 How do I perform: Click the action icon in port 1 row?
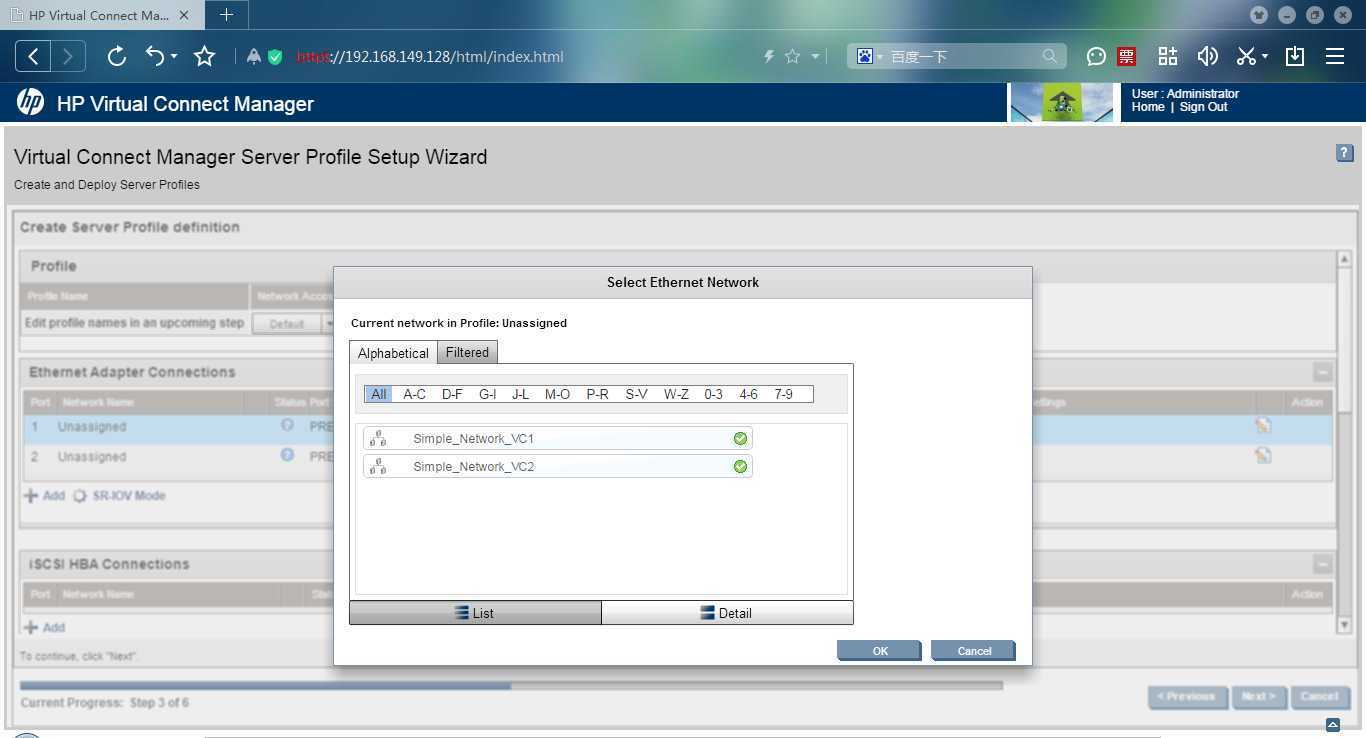(x=1263, y=425)
